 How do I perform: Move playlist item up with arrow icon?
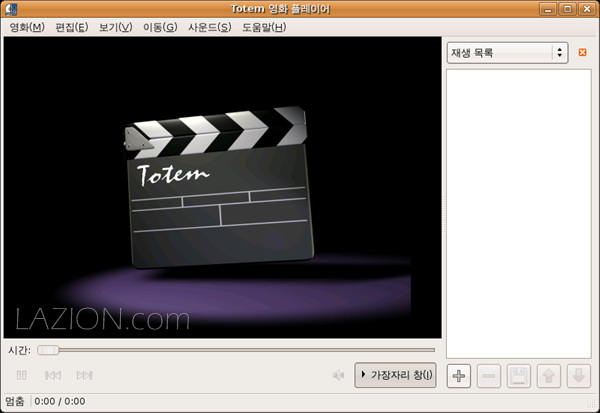pos(549,376)
